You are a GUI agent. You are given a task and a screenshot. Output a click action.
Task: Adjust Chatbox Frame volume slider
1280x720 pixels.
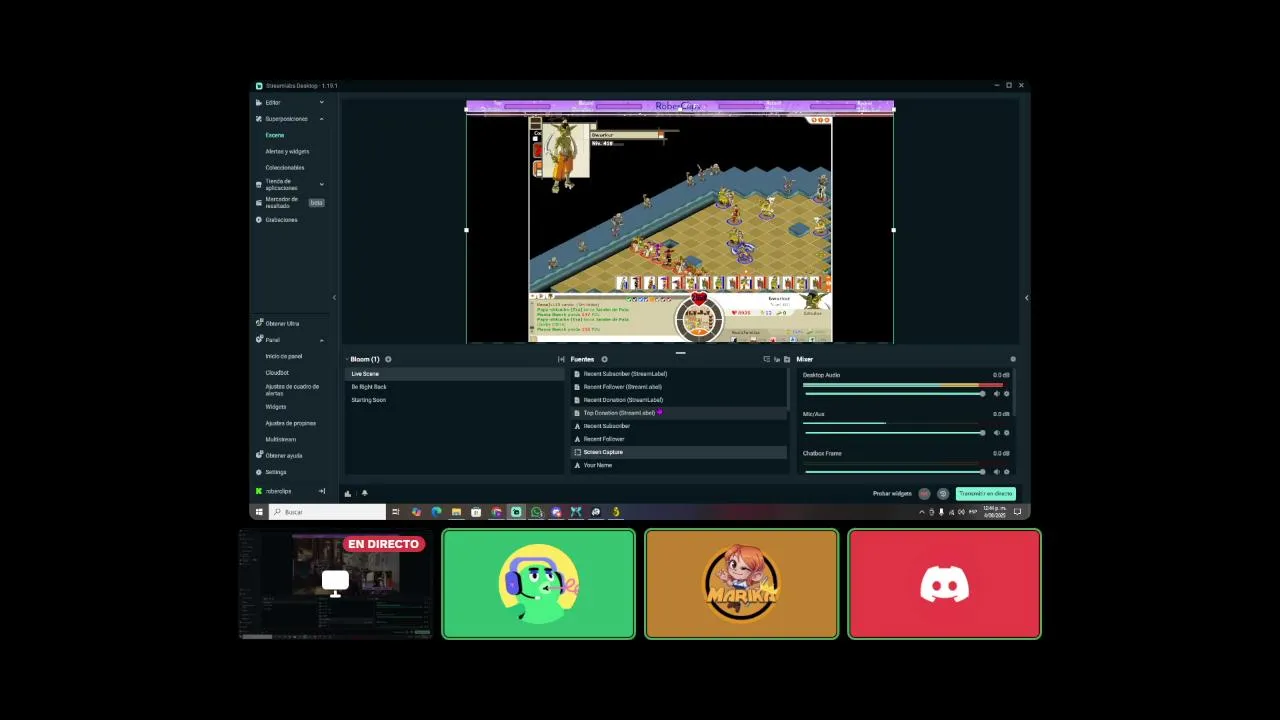coord(894,472)
